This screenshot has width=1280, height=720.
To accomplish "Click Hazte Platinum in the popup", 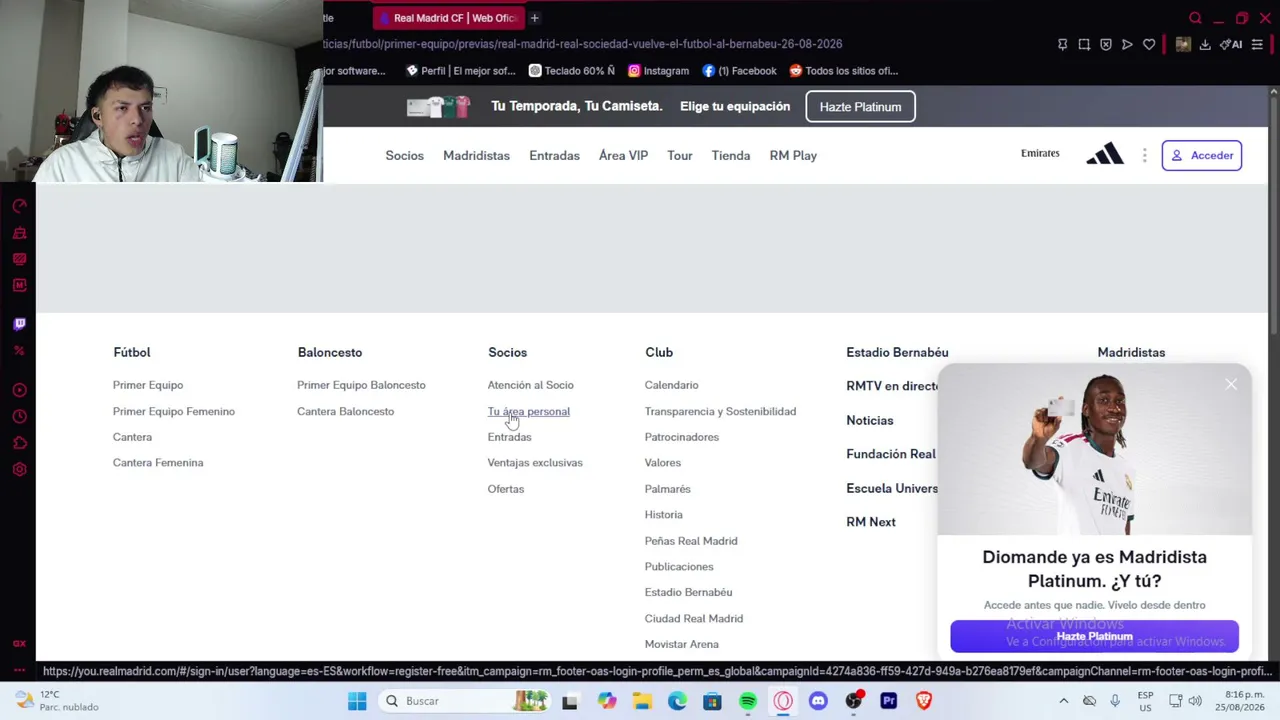I will tap(1094, 636).
